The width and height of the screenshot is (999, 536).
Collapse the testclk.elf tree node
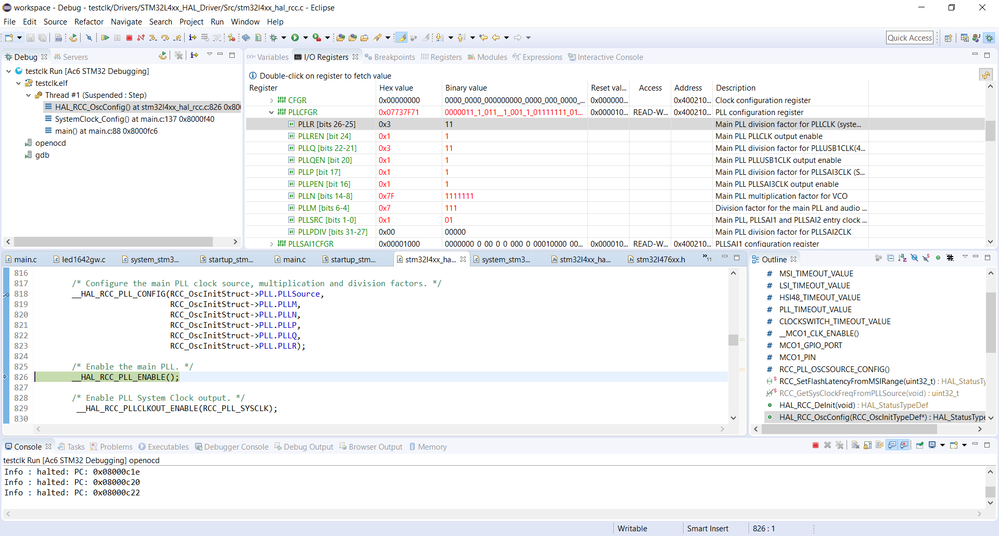pos(18,83)
